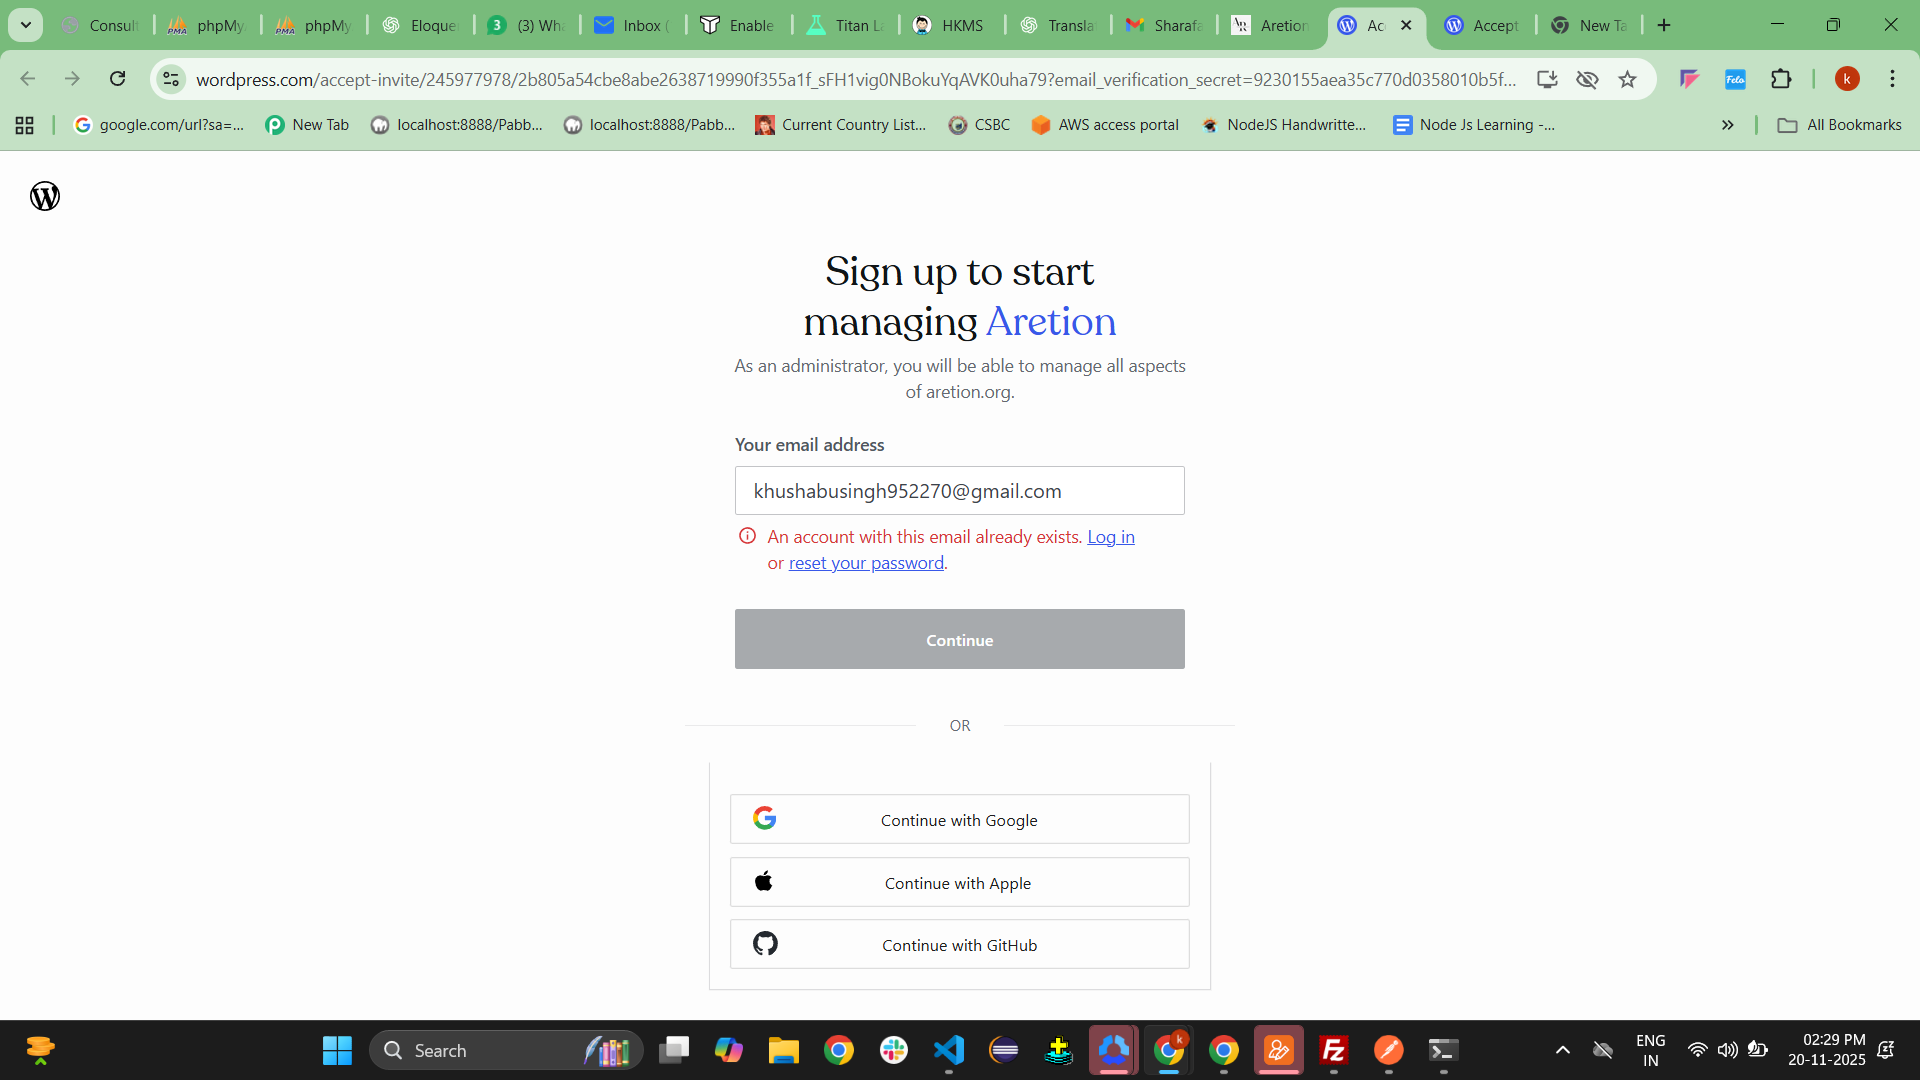Click reset your password link
1920x1080 pixels.
[x=866, y=563]
